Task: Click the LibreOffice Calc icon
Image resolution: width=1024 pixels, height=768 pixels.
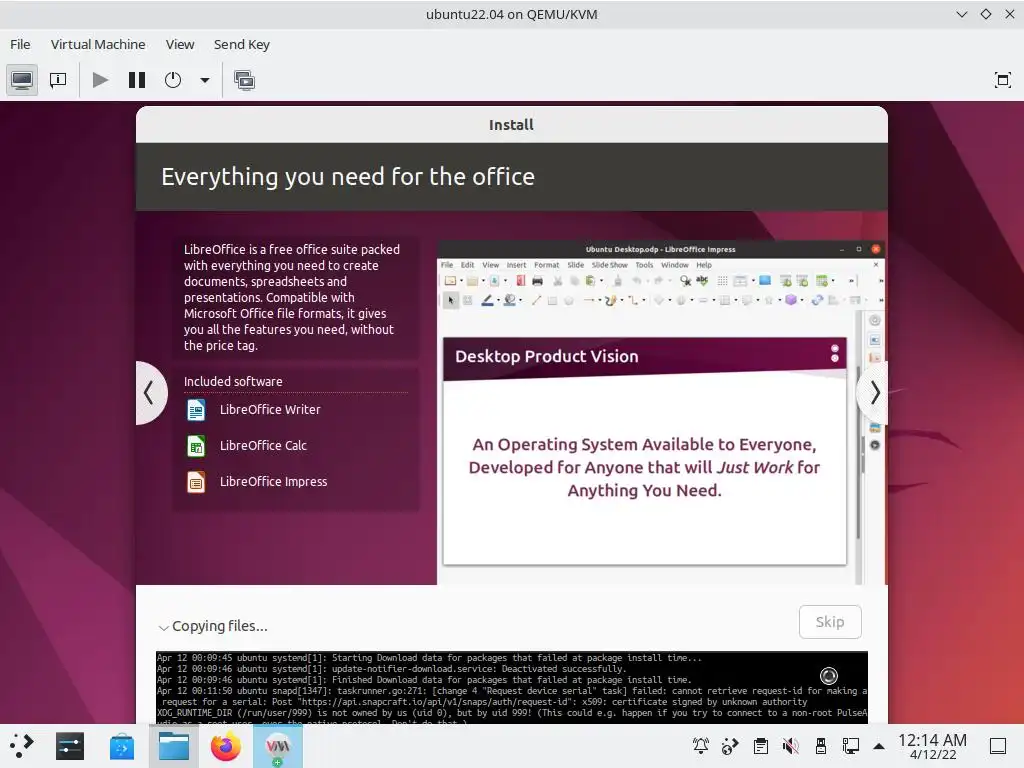Action: point(196,446)
